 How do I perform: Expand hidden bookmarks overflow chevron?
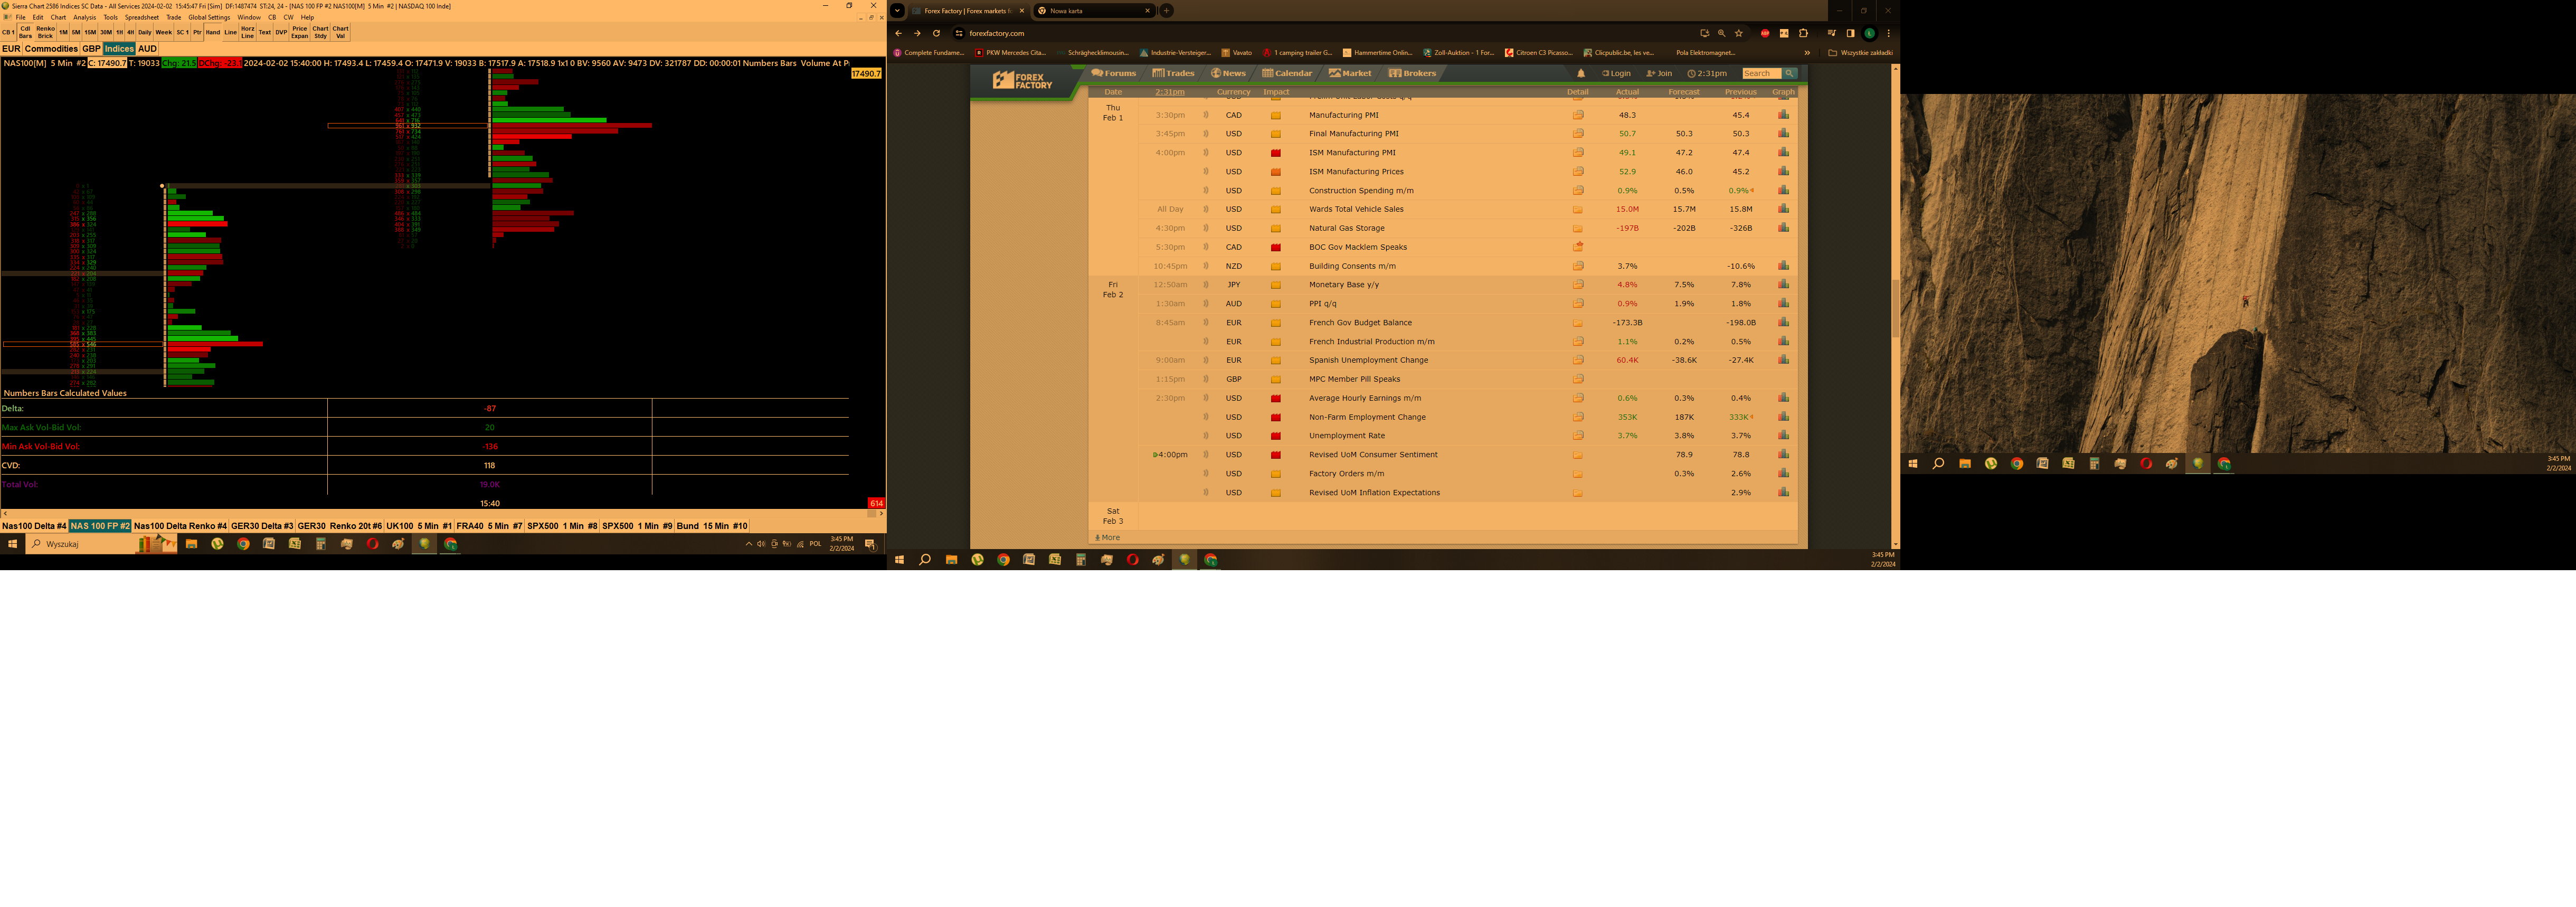coord(1807,53)
